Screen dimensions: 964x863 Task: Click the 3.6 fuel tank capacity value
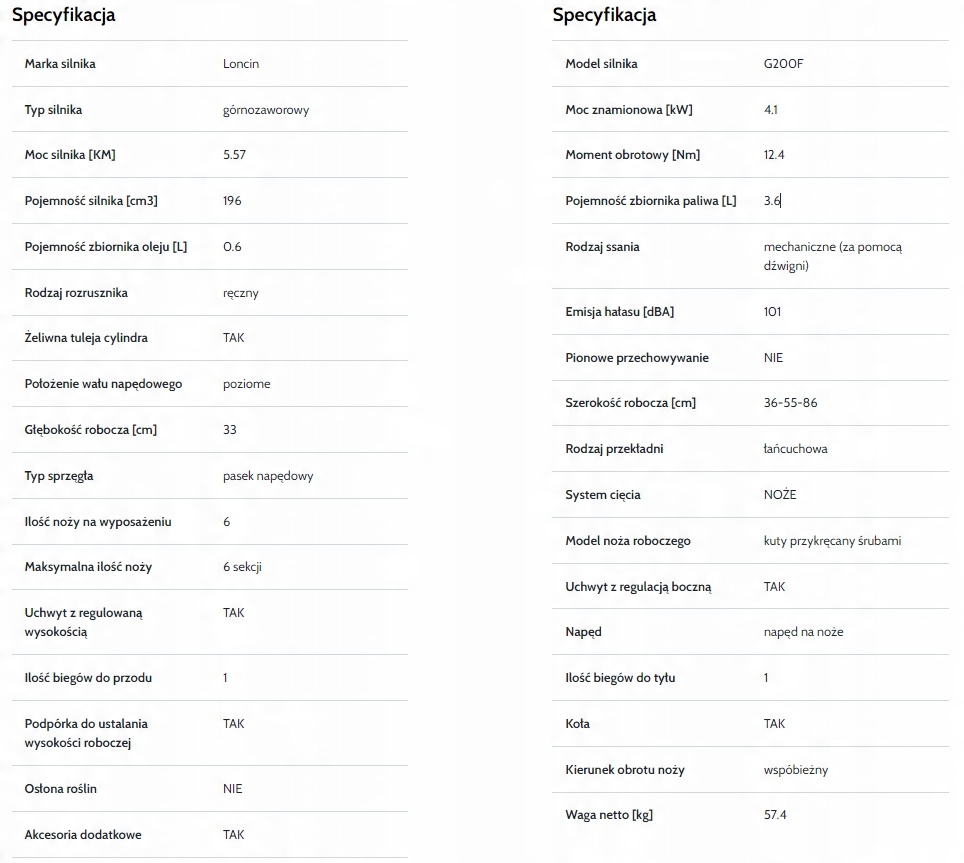pyautogui.click(x=771, y=201)
